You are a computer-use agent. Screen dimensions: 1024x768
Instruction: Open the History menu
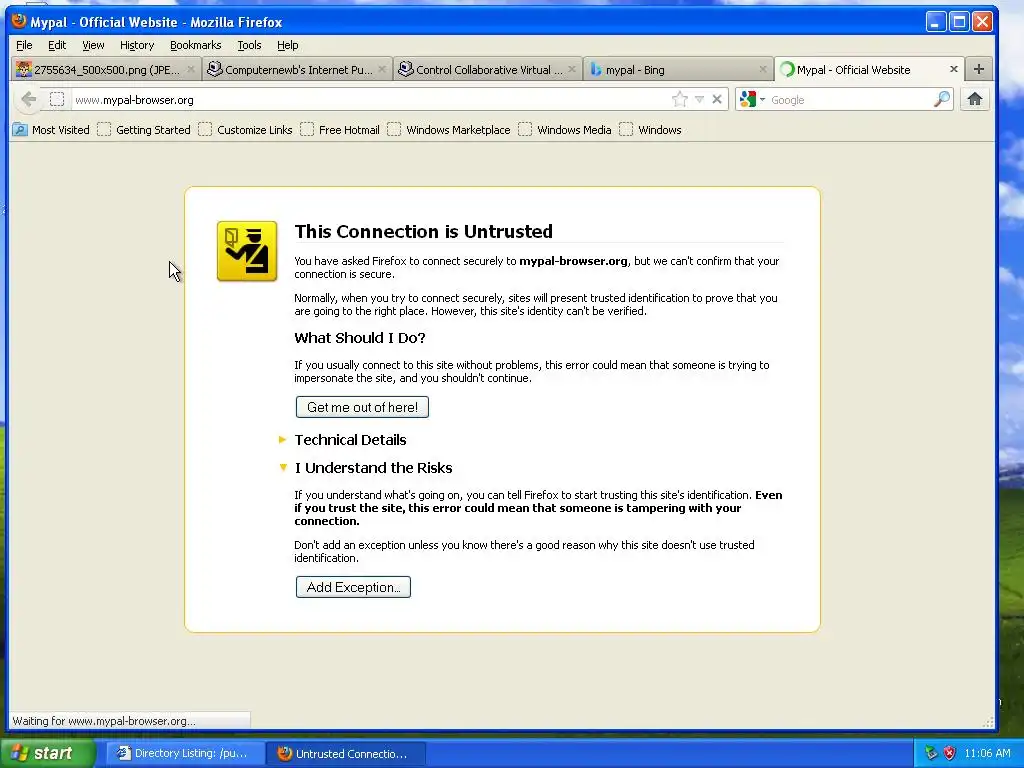pos(137,45)
